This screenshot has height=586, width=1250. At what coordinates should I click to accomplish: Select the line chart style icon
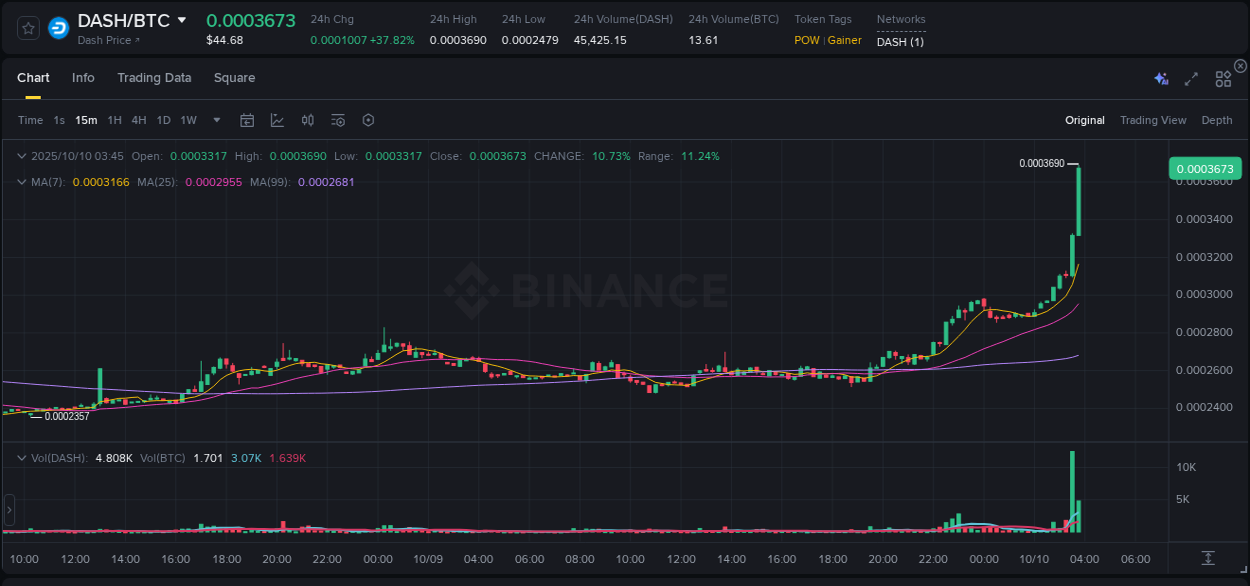[277, 120]
